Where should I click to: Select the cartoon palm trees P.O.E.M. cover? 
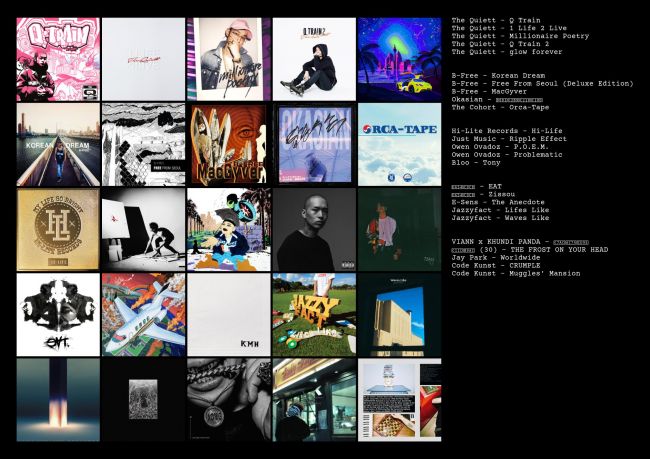pyautogui.click(x=229, y=230)
